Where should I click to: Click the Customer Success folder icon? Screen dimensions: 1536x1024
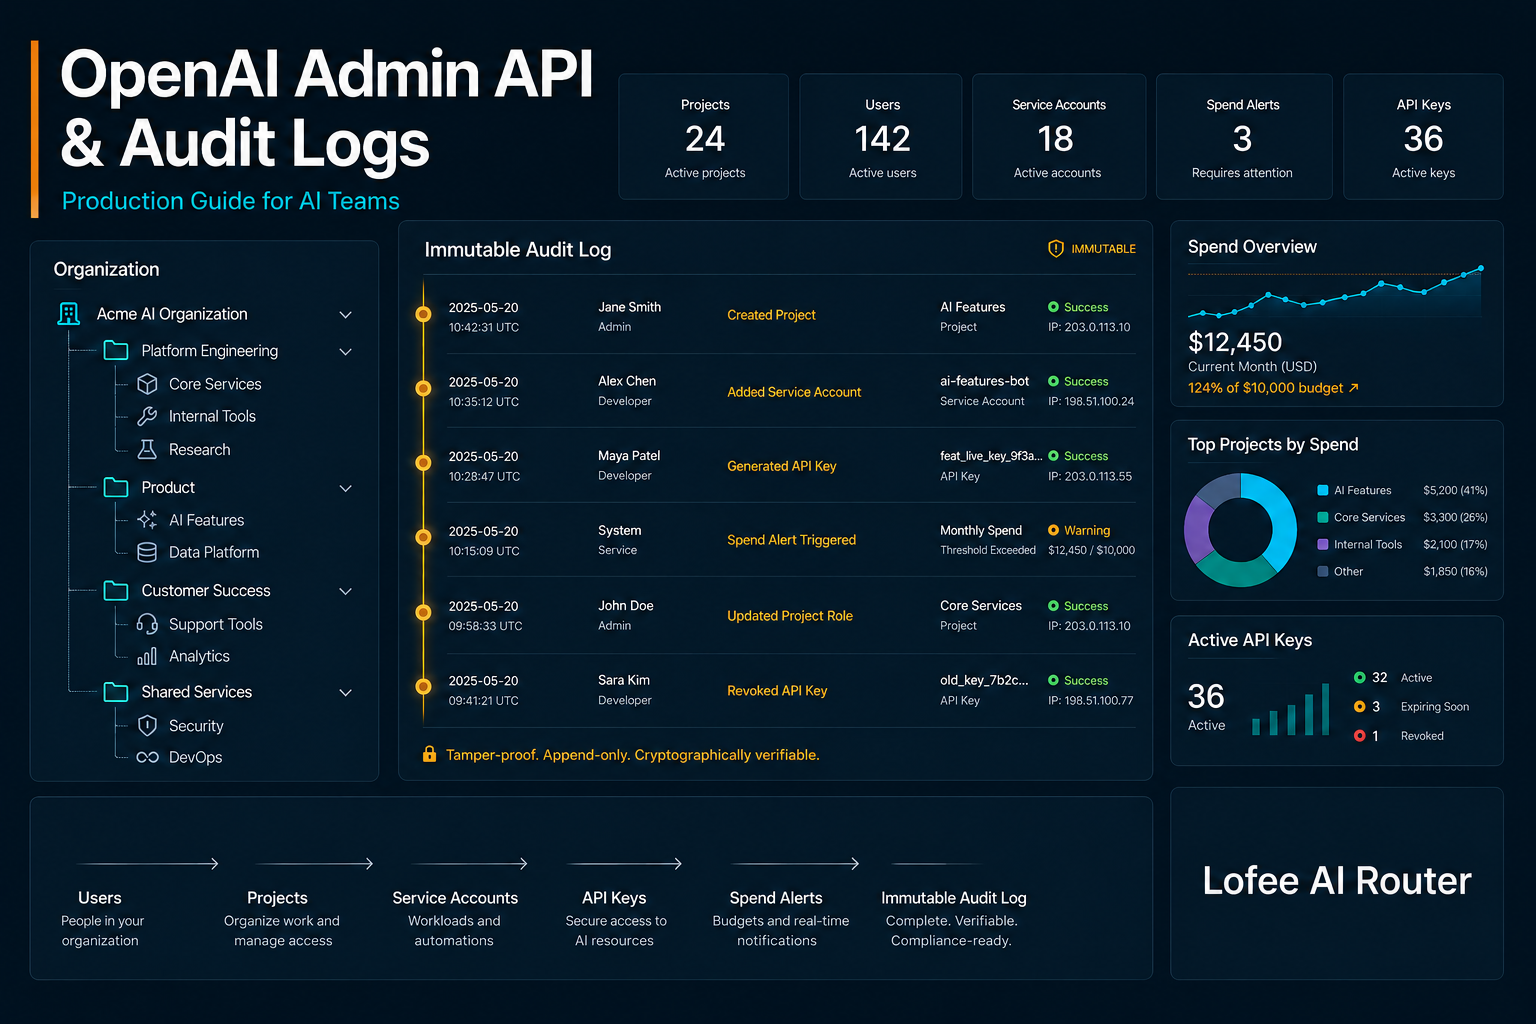pos(116,591)
